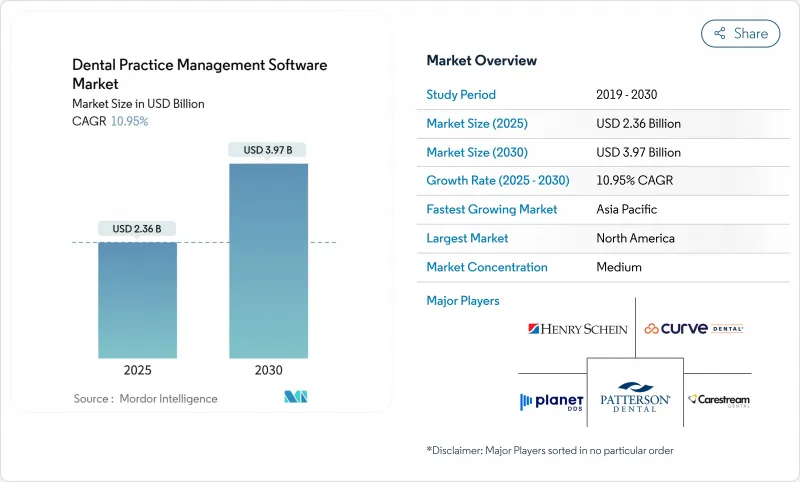Select the Growth Rate (2025 - 2030) row
This screenshot has width=800, height=482.
point(606,181)
